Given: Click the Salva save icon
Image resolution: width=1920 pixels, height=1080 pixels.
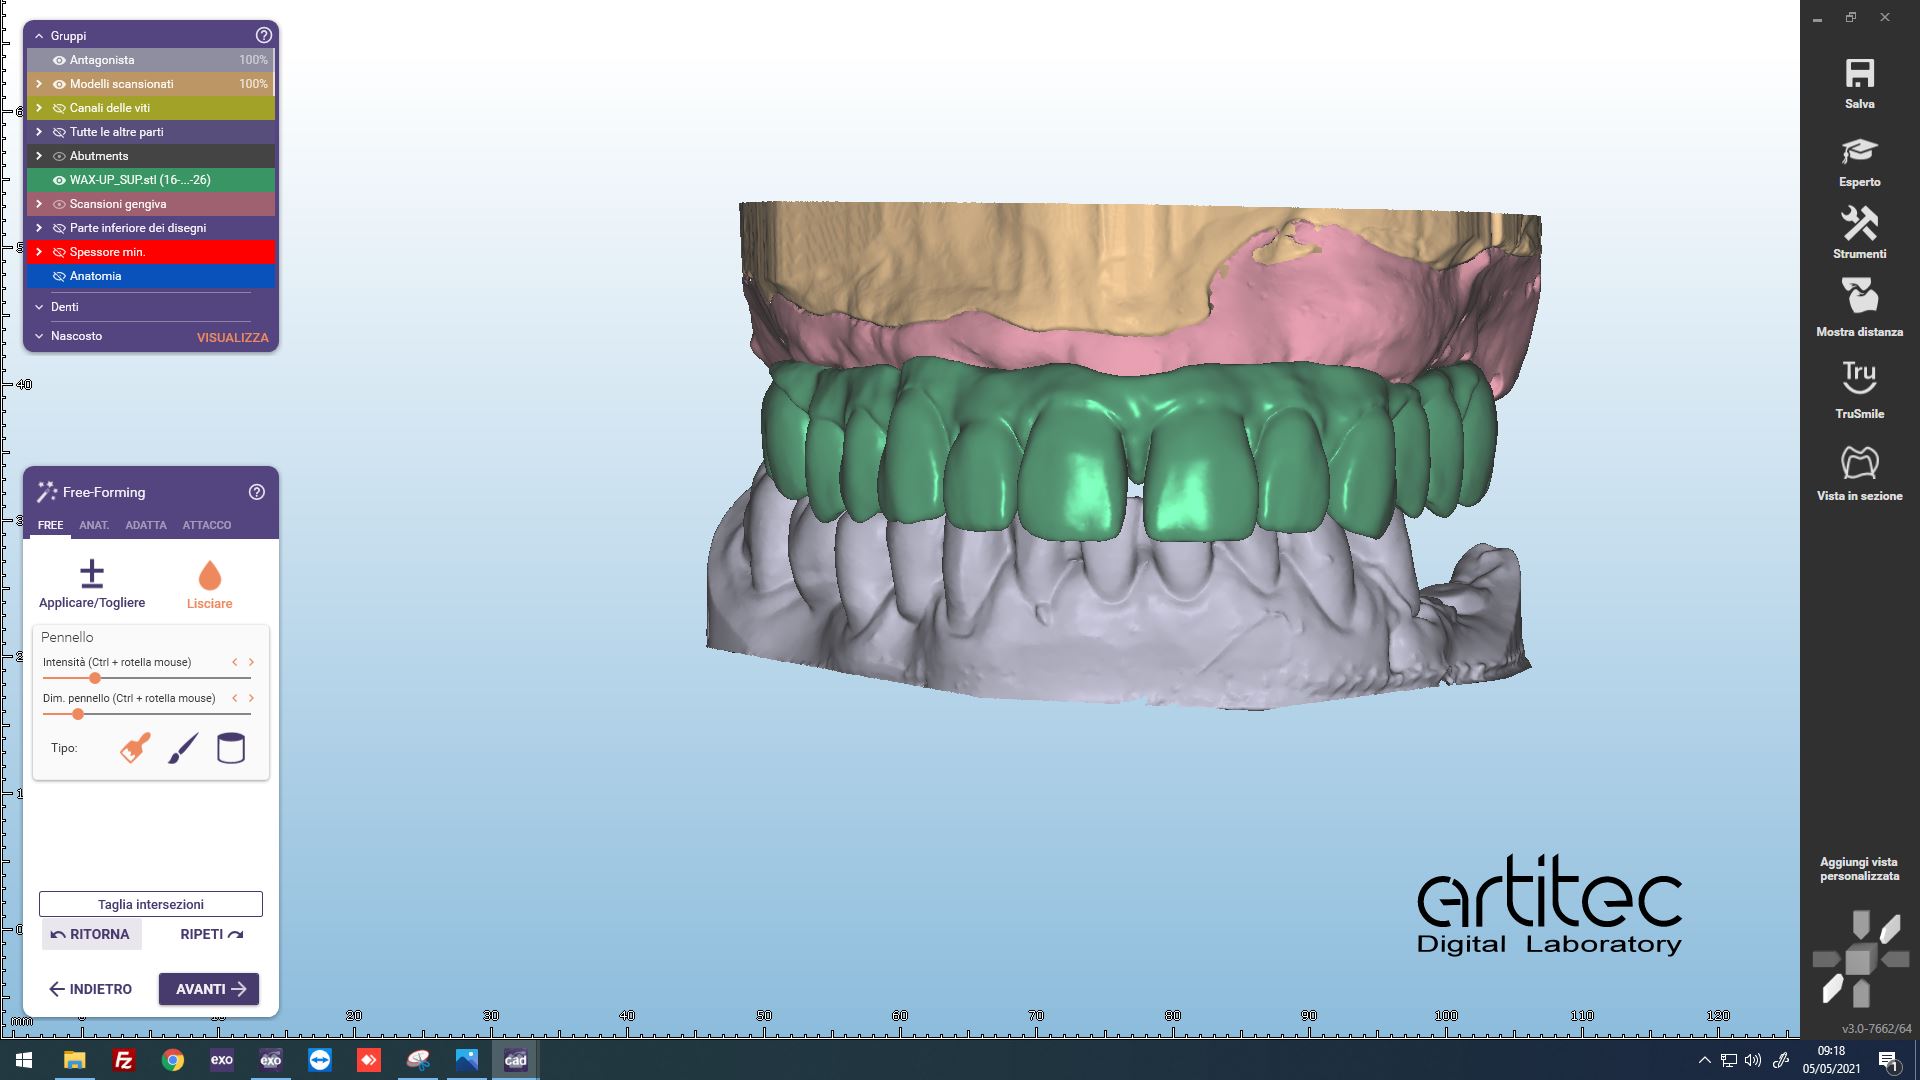Looking at the screenshot, I should tap(1859, 74).
